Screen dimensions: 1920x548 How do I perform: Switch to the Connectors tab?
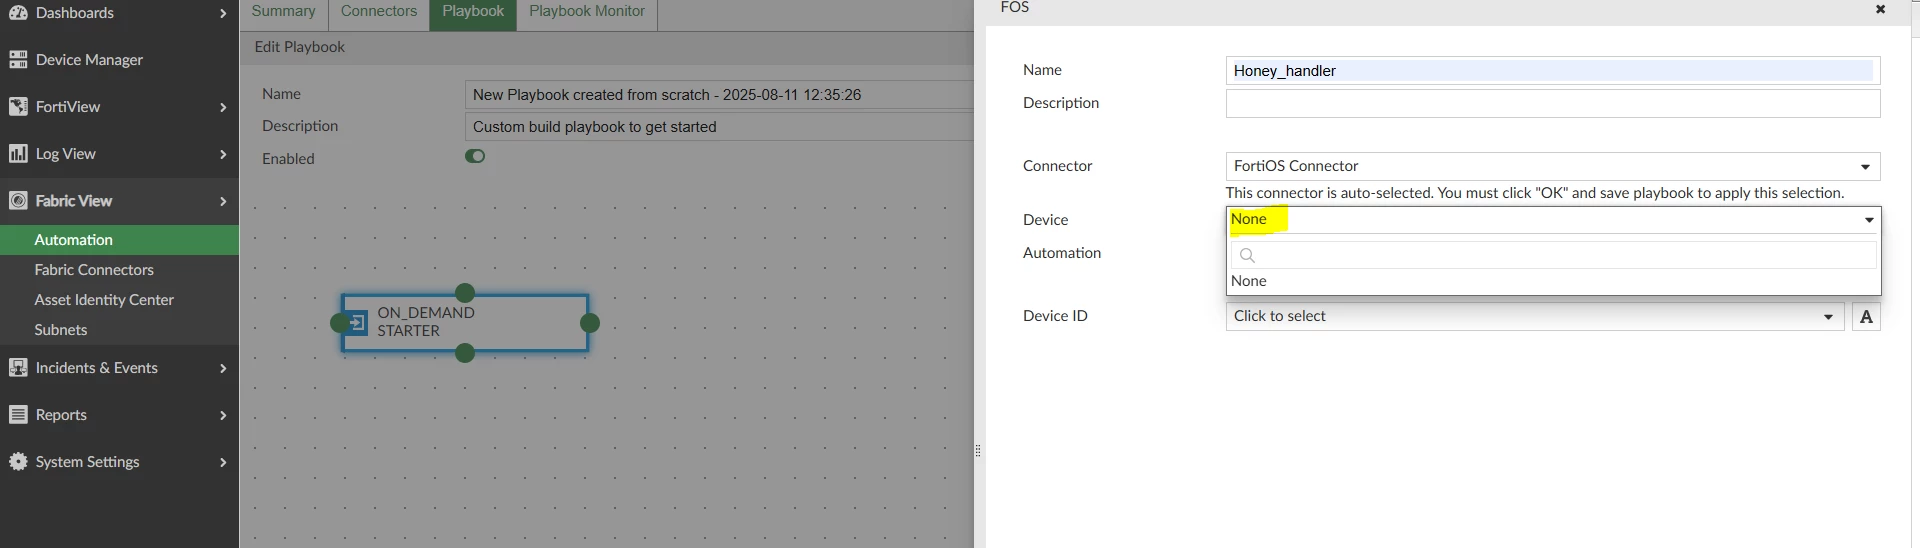[379, 12]
